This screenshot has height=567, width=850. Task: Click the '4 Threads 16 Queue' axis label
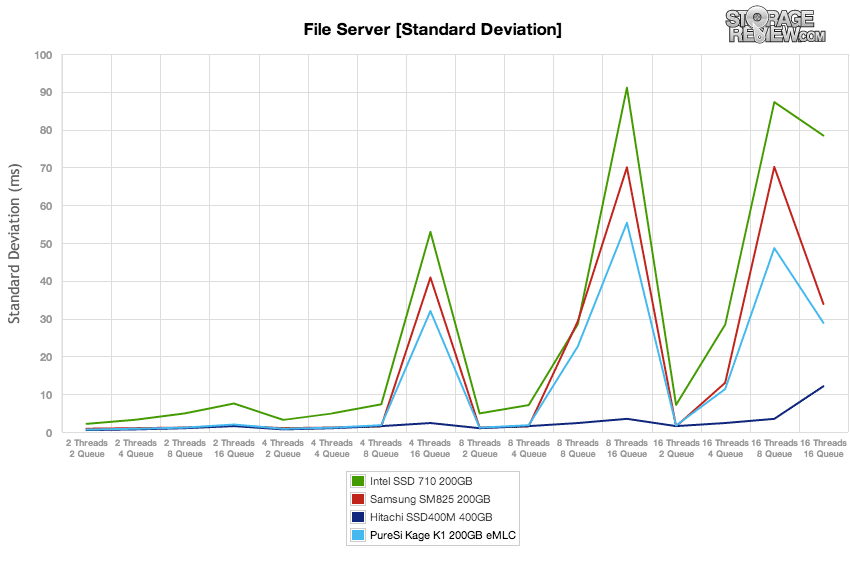(x=430, y=448)
